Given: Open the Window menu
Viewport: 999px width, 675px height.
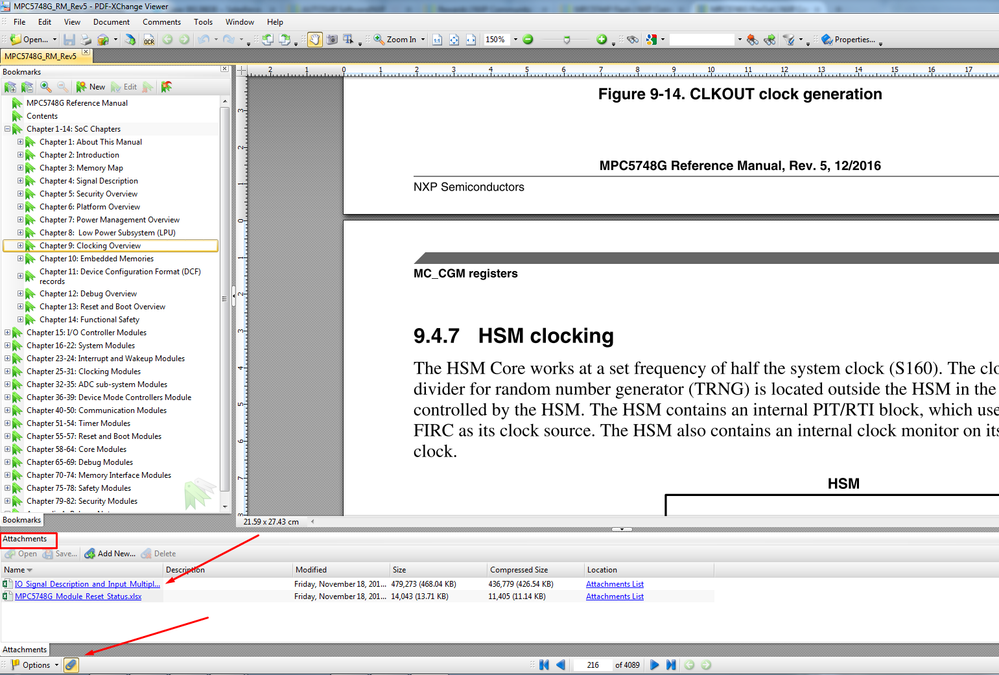Looking at the screenshot, I should coord(240,22).
